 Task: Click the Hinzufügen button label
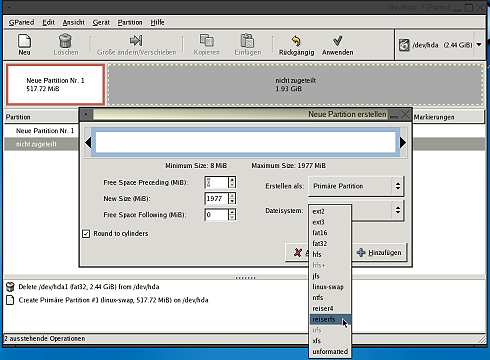(385, 253)
